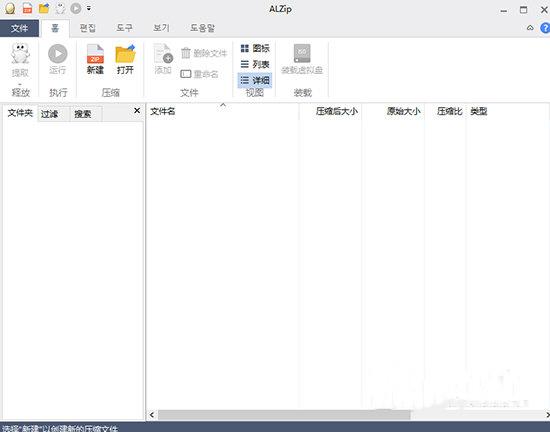Click the 添加 add file icon

point(163,54)
